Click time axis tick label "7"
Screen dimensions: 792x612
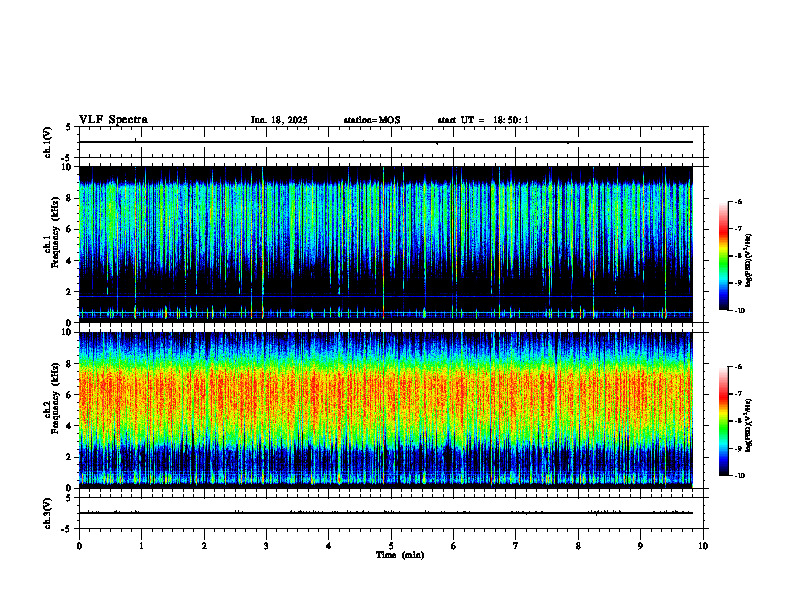(516, 546)
